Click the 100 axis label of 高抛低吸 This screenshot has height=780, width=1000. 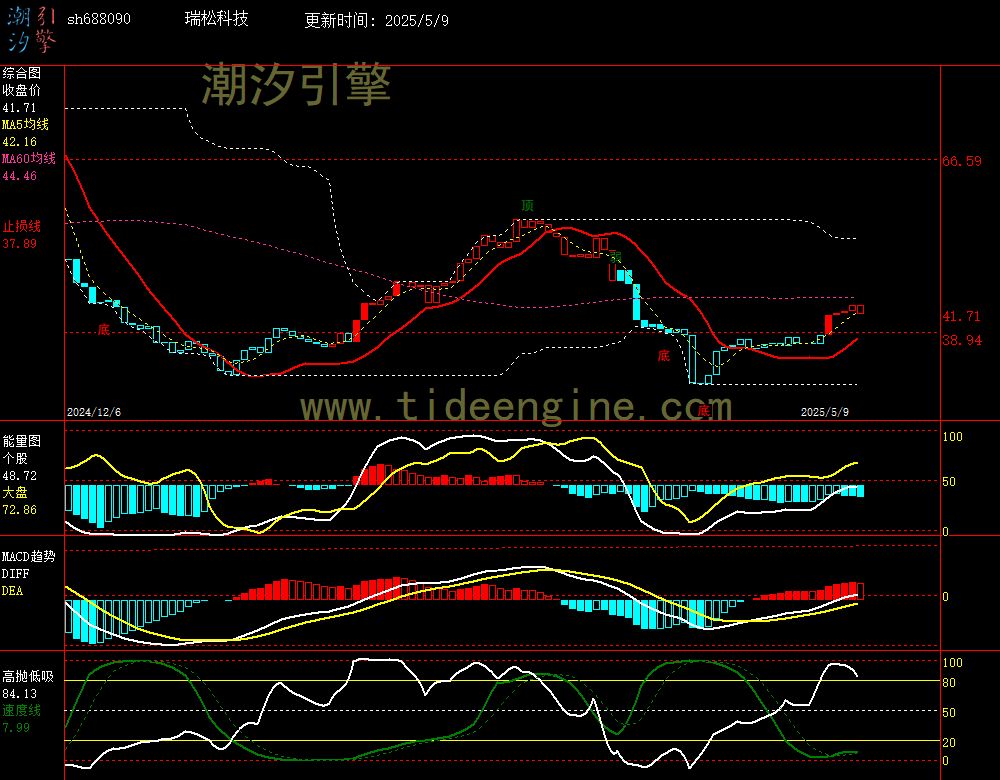pyautogui.click(x=953, y=663)
